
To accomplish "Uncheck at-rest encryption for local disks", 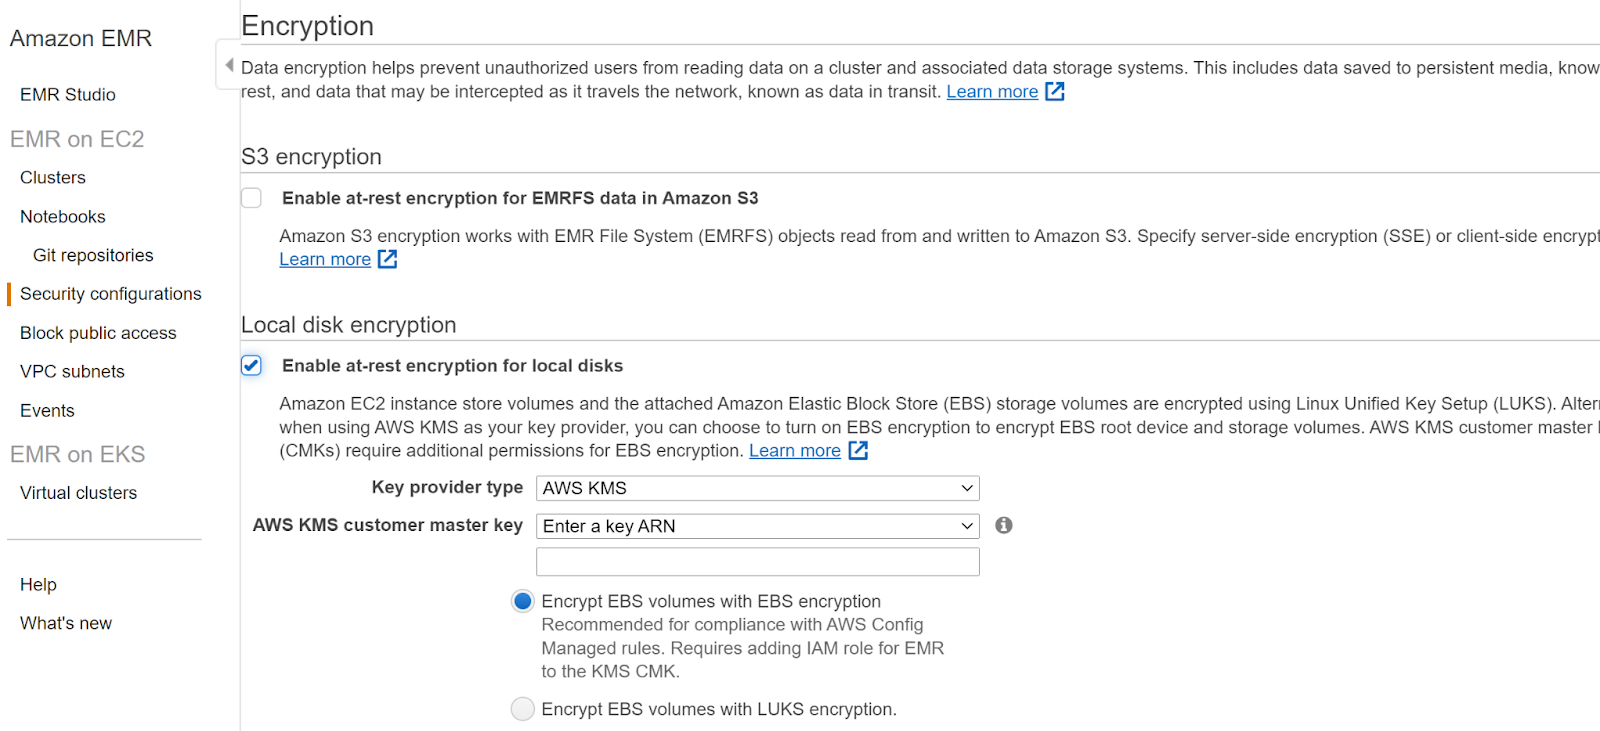I will pos(252,366).
